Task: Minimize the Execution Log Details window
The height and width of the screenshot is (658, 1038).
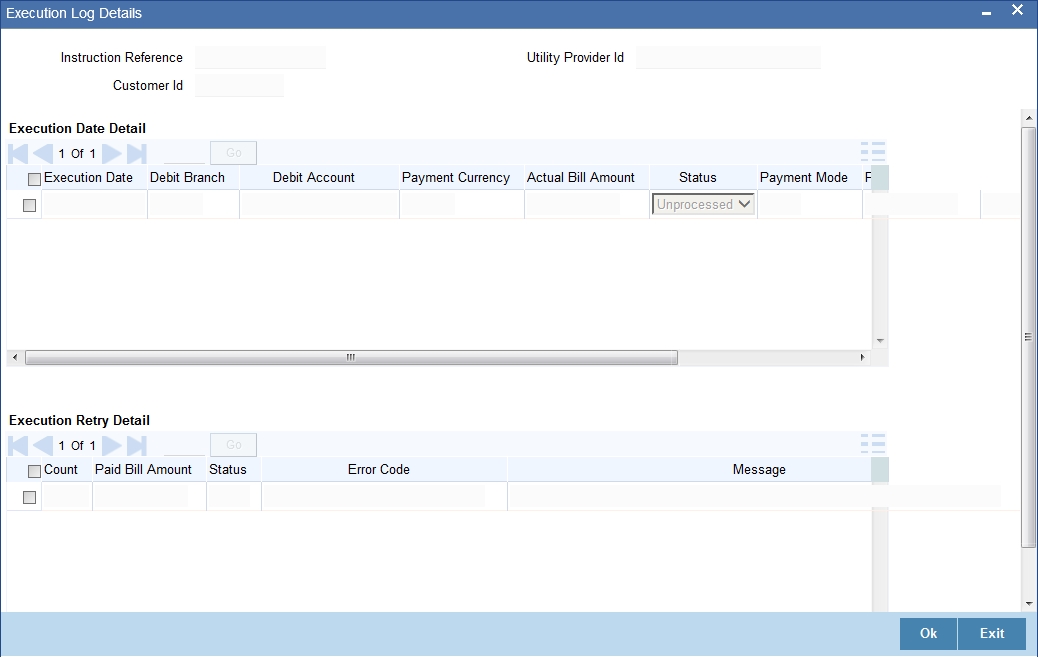Action: click(x=986, y=13)
